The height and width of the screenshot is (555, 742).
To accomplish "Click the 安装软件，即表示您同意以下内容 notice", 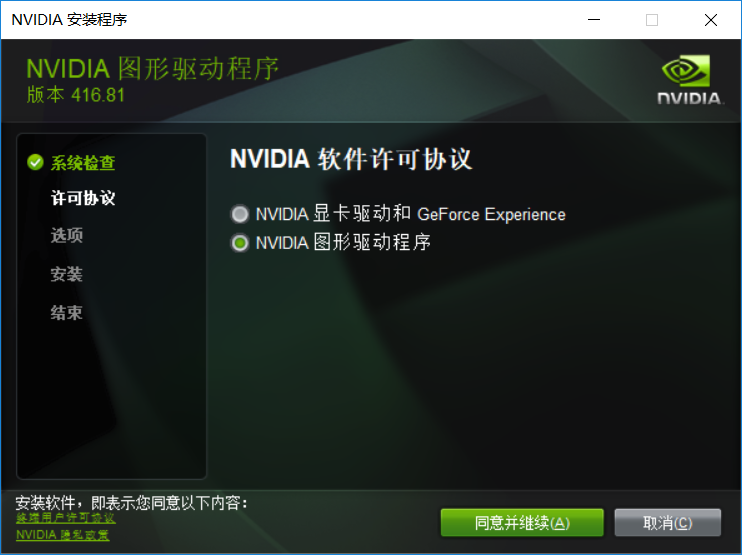I will pyautogui.click(x=131, y=502).
